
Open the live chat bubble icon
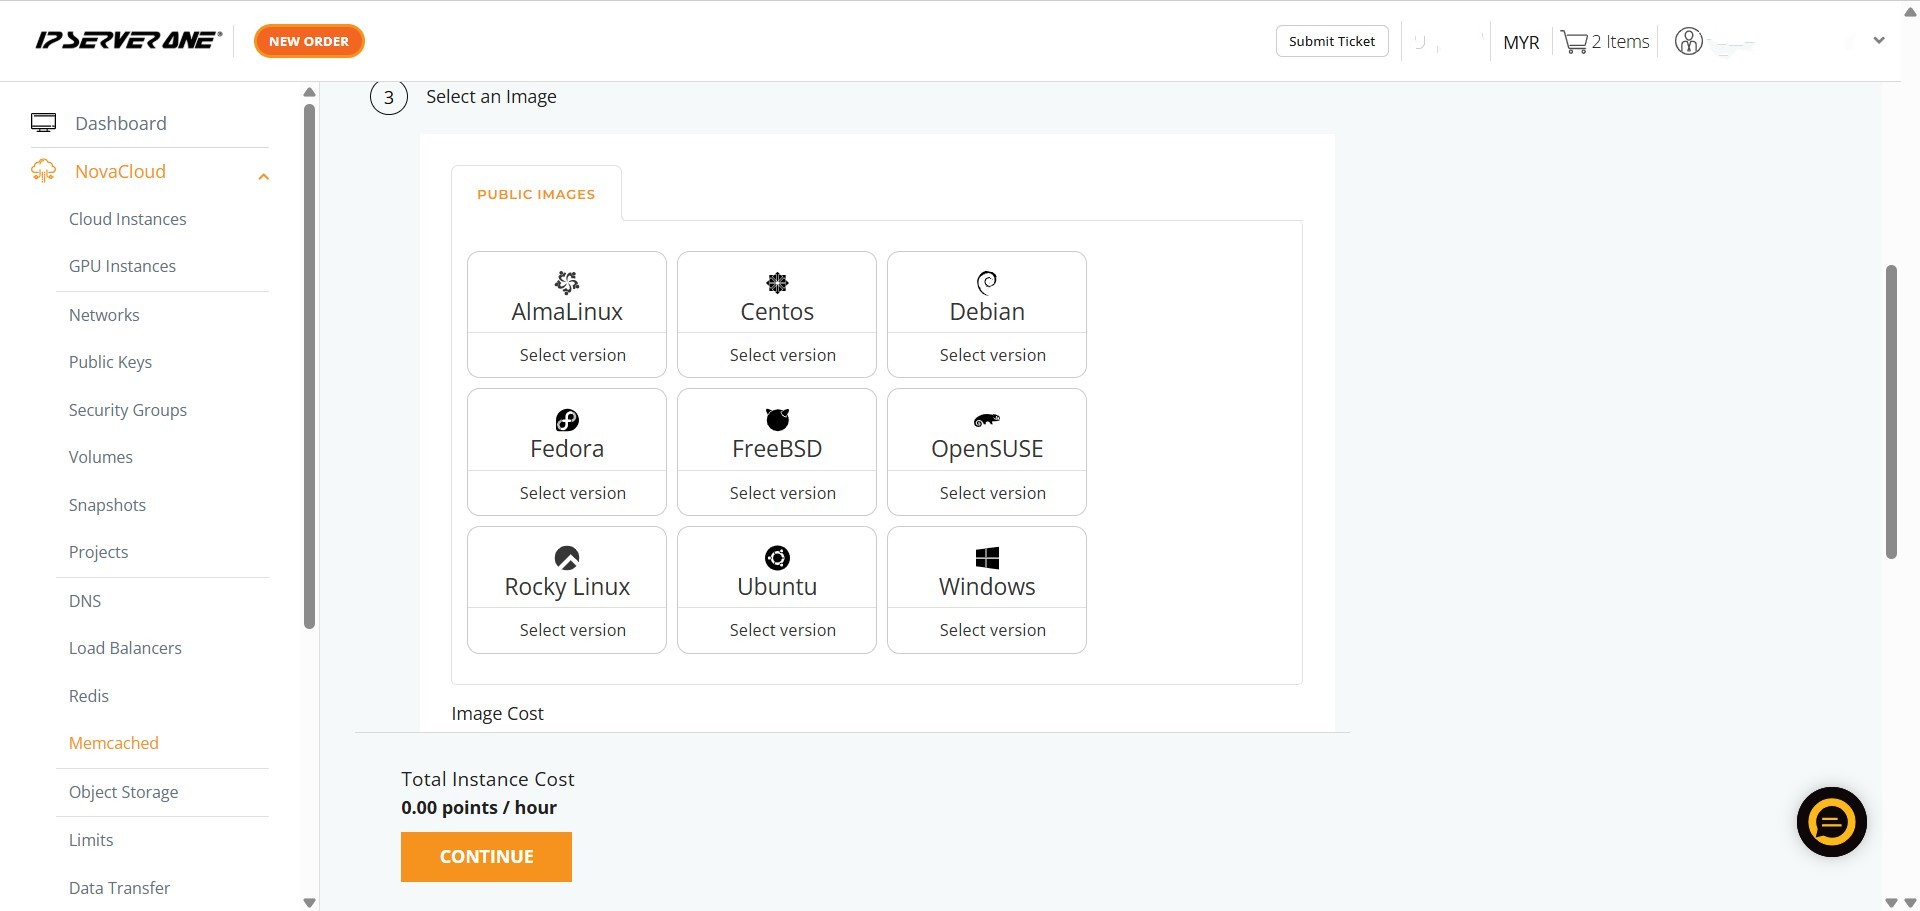[x=1831, y=822]
